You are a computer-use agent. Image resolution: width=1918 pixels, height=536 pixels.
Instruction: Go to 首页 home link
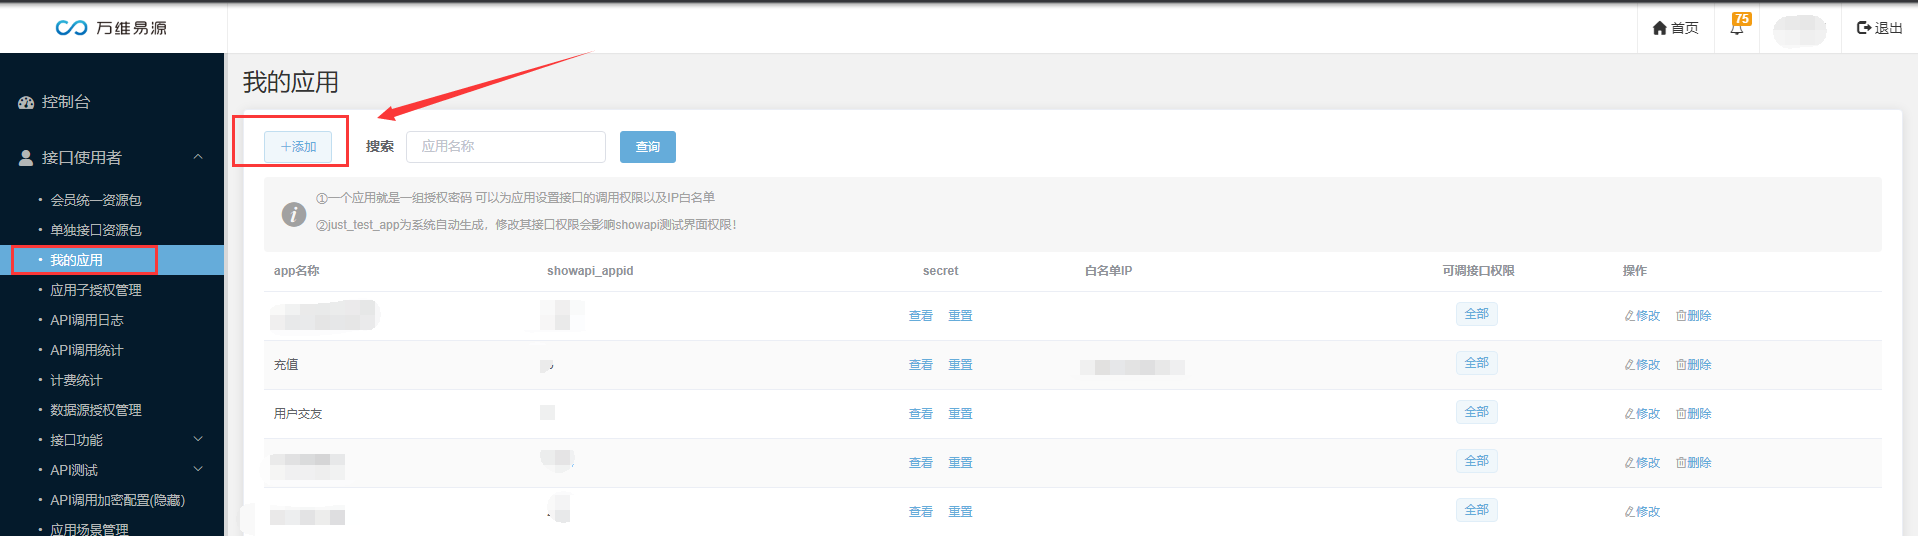(x=1675, y=28)
